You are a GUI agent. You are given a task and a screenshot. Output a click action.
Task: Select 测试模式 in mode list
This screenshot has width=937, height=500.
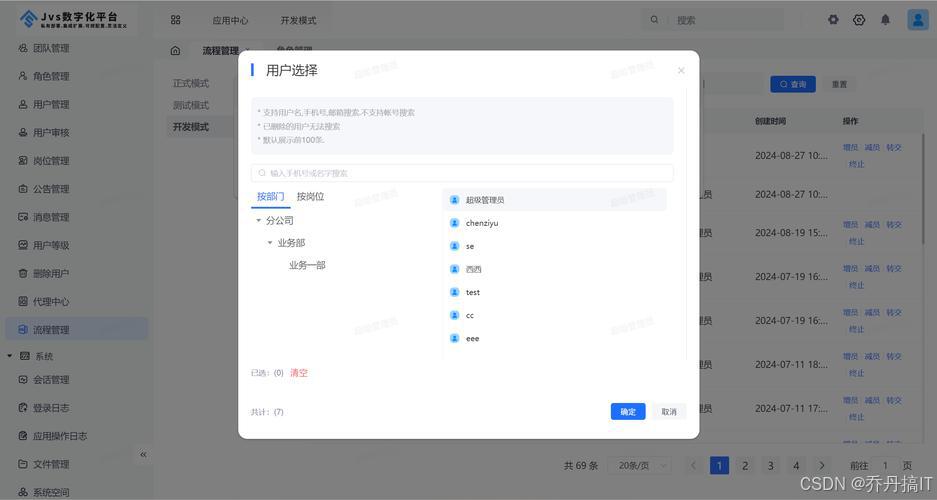[191, 105]
